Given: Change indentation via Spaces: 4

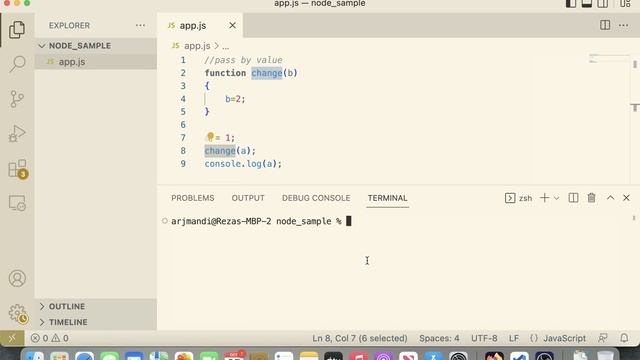Looking at the screenshot, I should (439, 338).
